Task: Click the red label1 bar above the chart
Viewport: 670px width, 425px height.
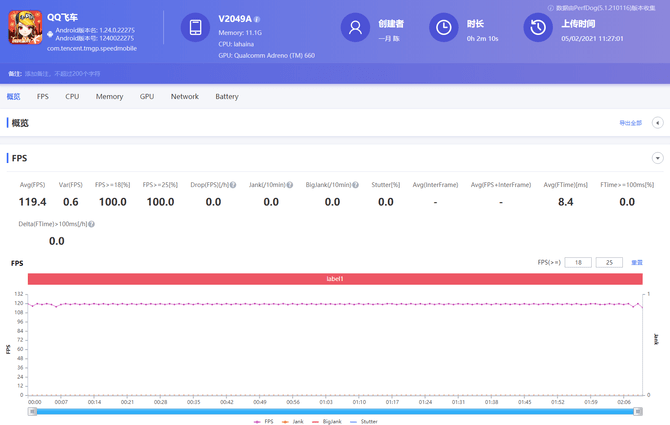Action: [335, 279]
